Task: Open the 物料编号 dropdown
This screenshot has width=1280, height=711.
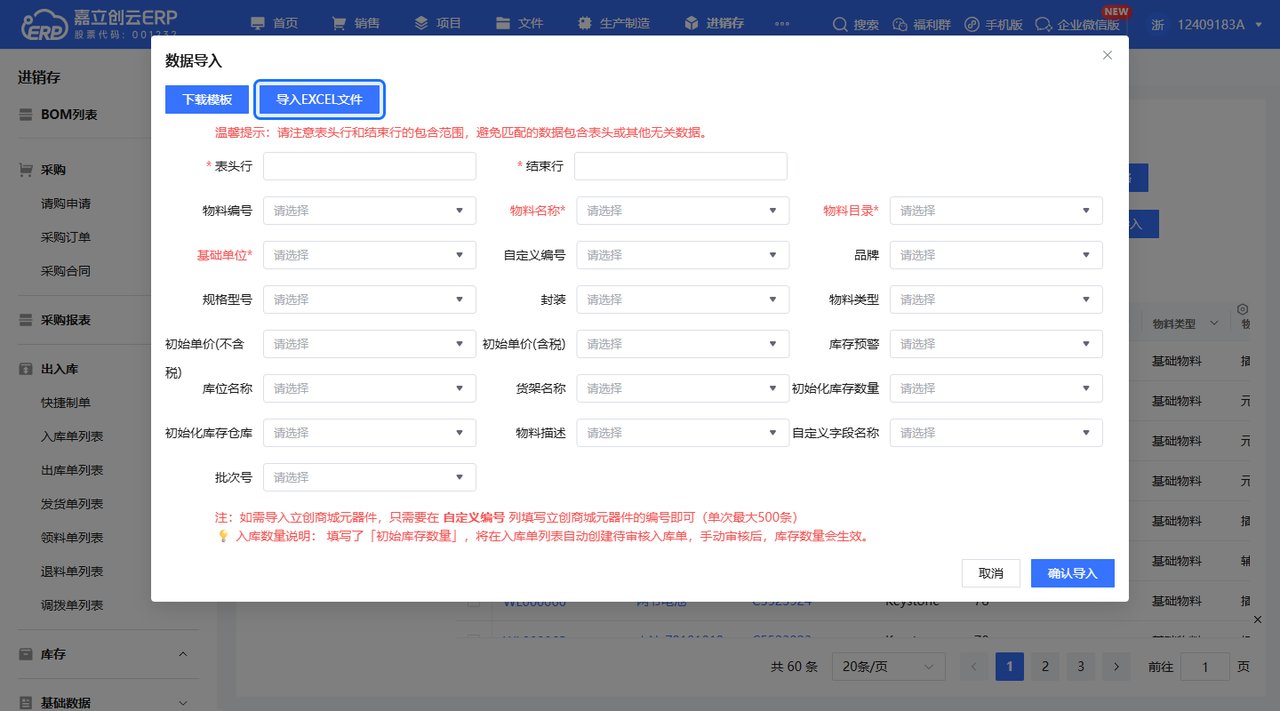Action: pyautogui.click(x=369, y=211)
